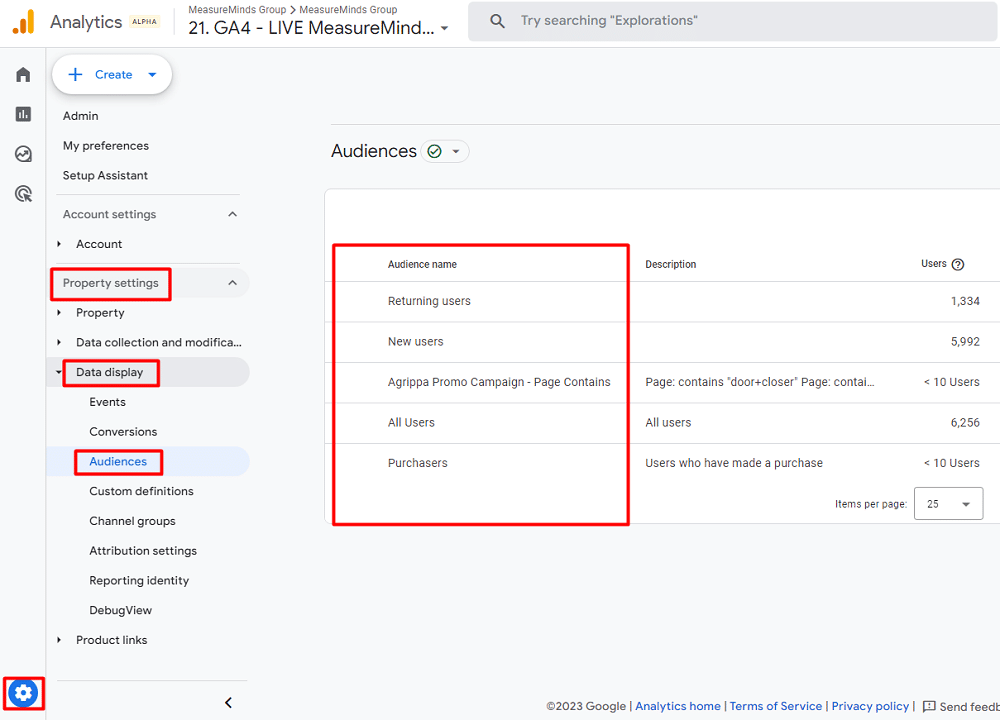Open the property selector dropdown

pyautogui.click(x=318, y=28)
